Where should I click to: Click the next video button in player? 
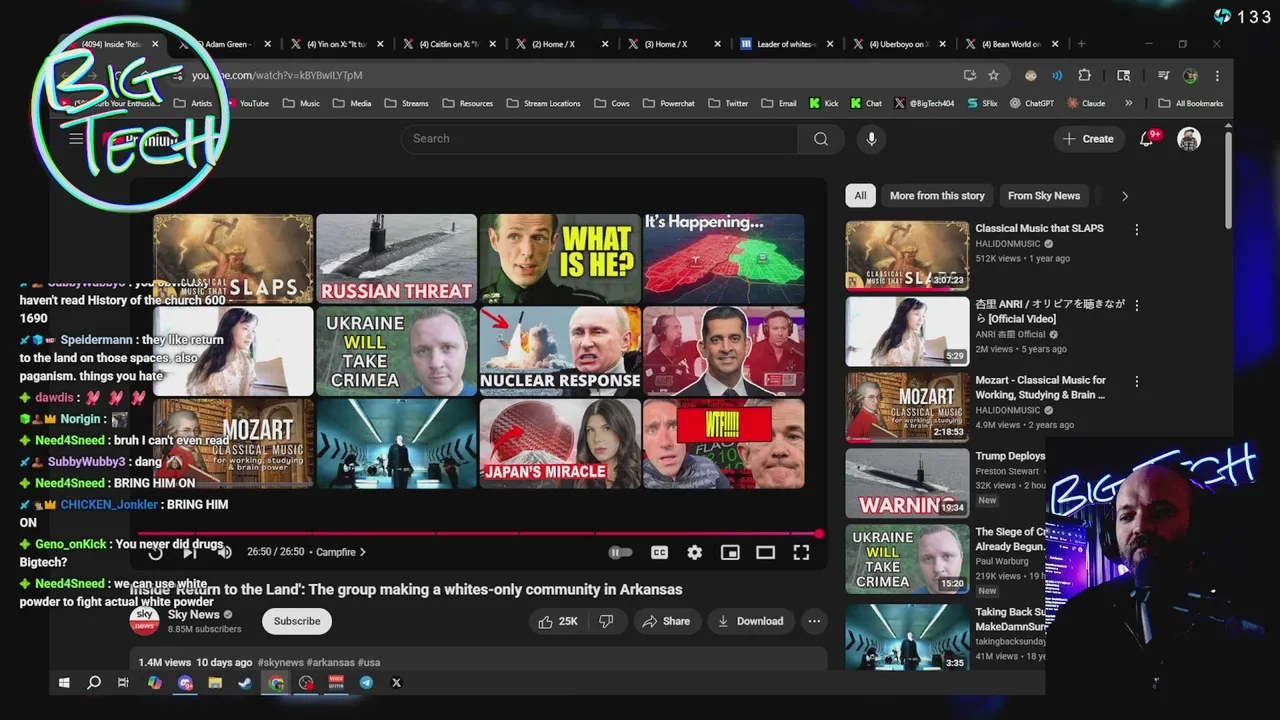click(190, 552)
